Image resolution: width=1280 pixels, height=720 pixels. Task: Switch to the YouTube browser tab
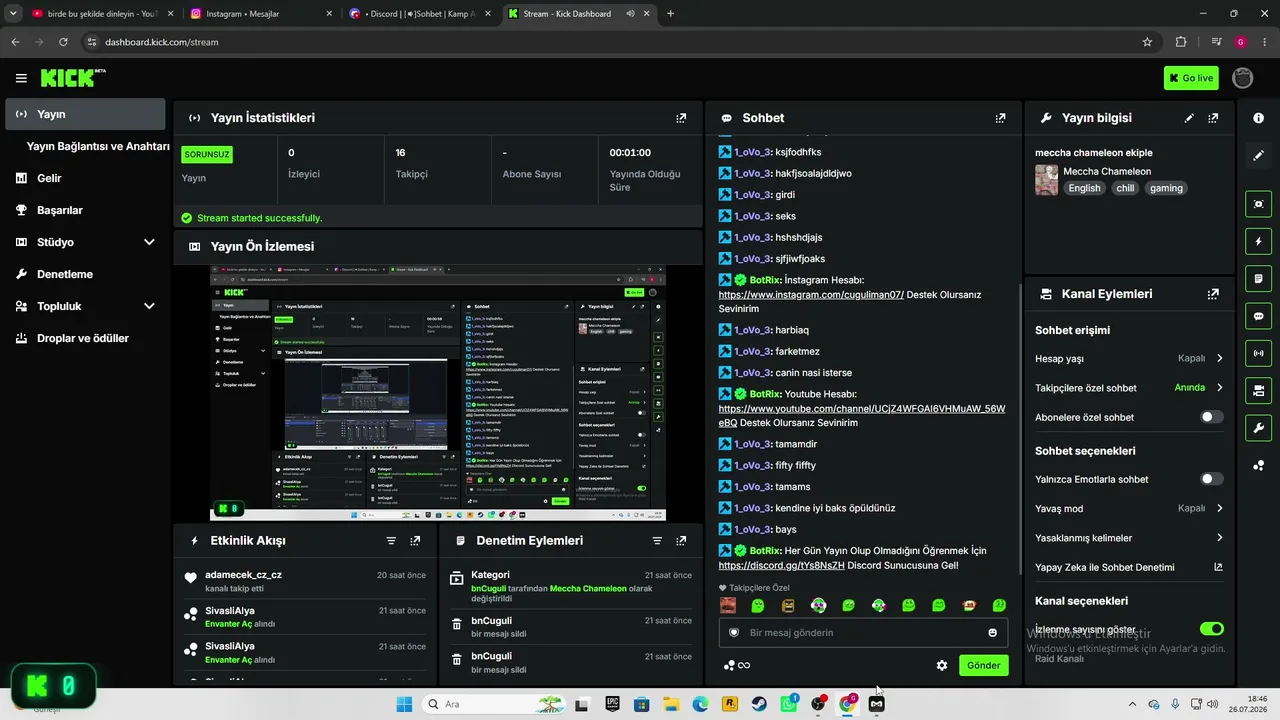101,14
